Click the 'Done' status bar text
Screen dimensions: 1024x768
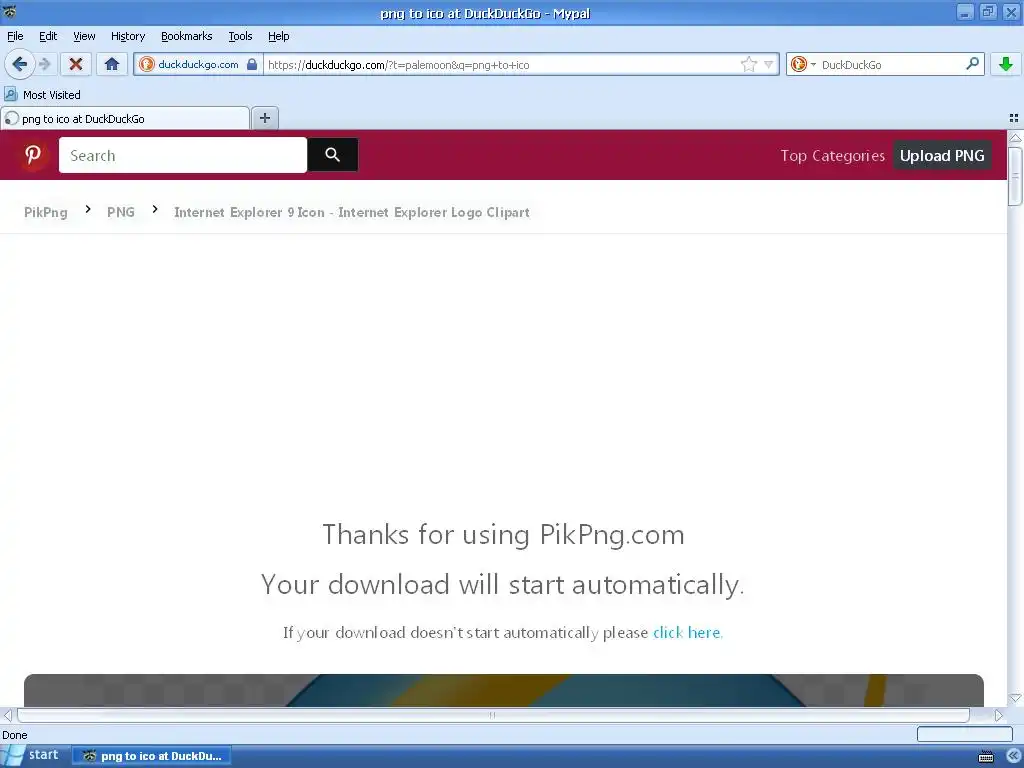(14, 735)
